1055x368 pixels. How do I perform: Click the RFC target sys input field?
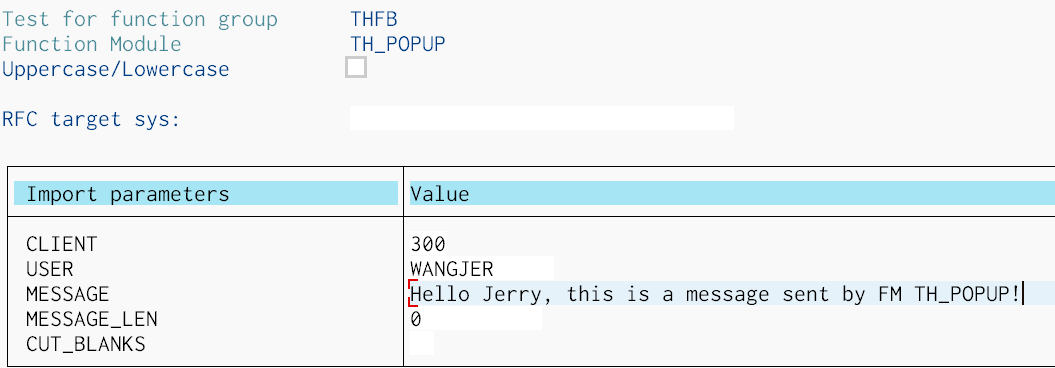pos(542,118)
